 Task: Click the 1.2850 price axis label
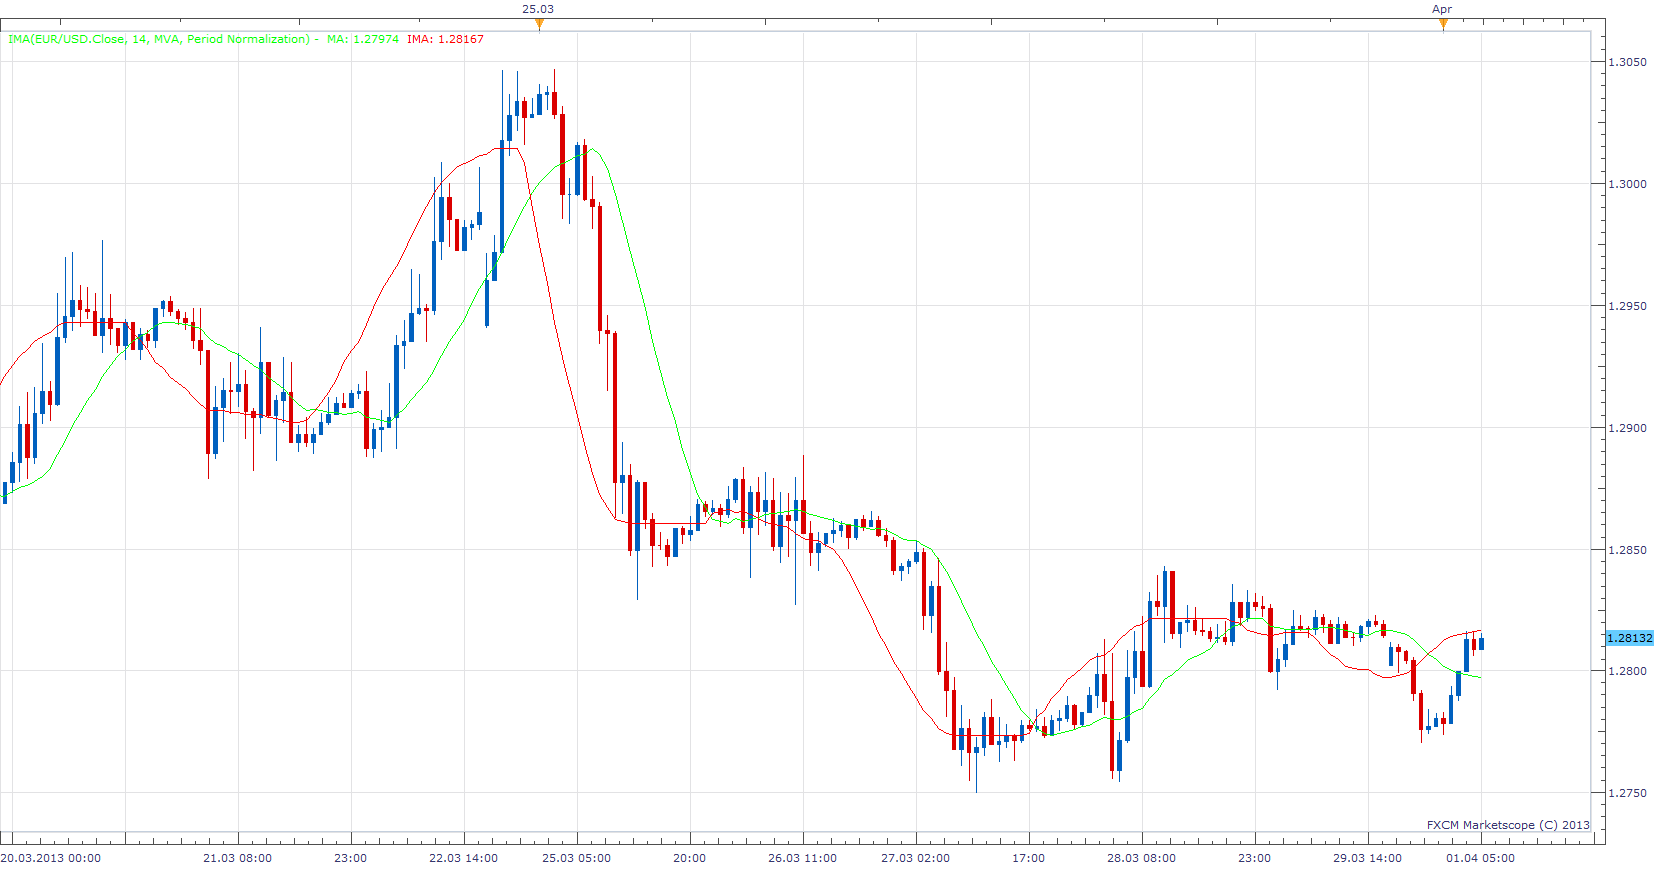[x=1627, y=550]
